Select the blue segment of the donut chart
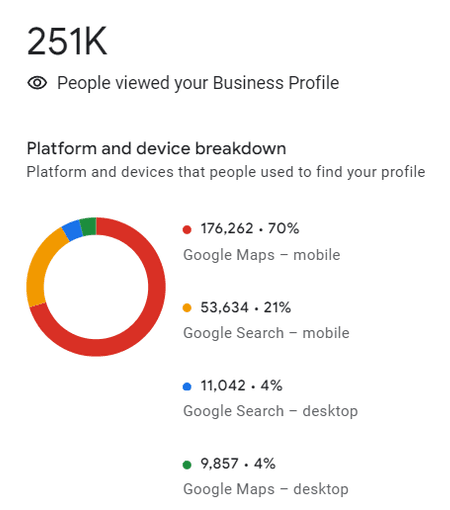Viewport: 450px width, 510px height. (x=73, y=230)
